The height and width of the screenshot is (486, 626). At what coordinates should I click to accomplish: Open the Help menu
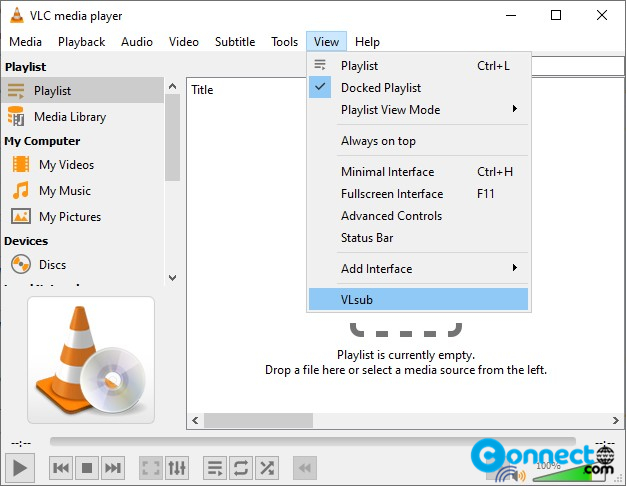[x=367, y=42]
